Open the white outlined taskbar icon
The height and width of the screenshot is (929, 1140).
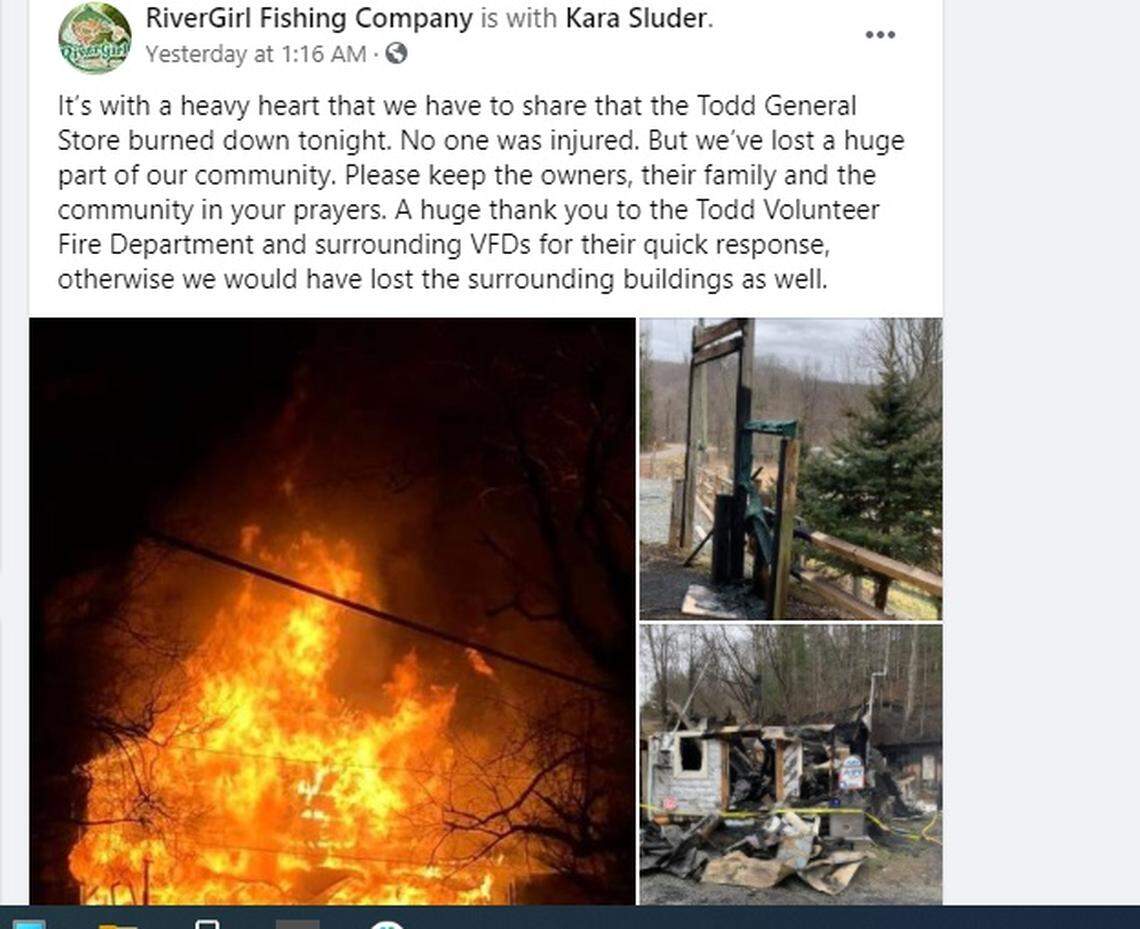[207, 924]
